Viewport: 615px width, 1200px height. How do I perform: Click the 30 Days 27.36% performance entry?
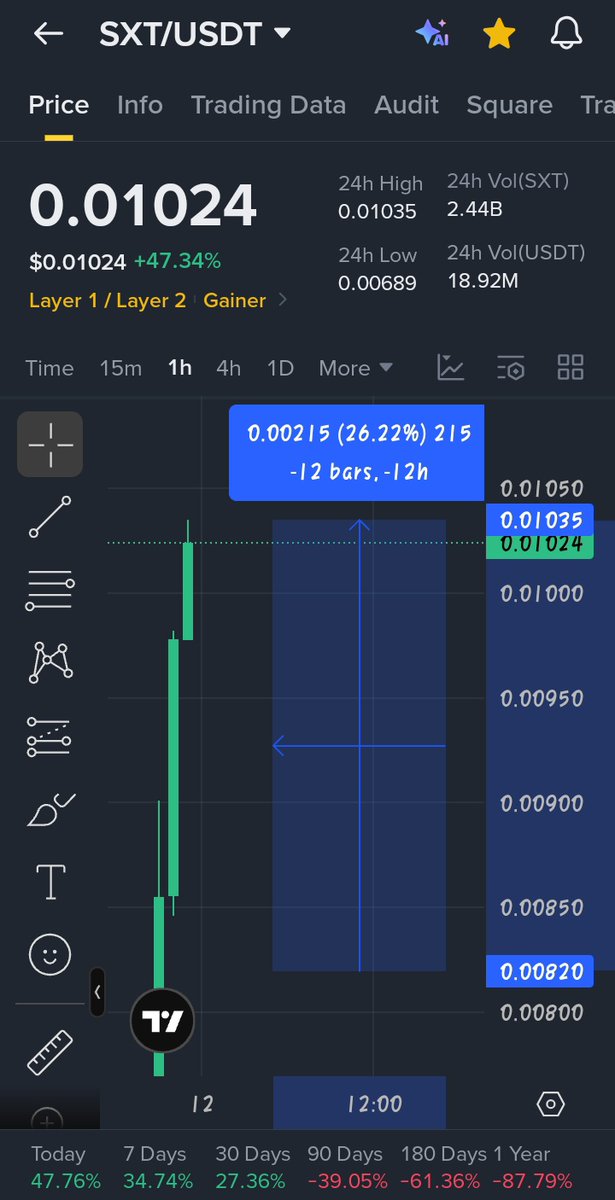click(253, 1167)
